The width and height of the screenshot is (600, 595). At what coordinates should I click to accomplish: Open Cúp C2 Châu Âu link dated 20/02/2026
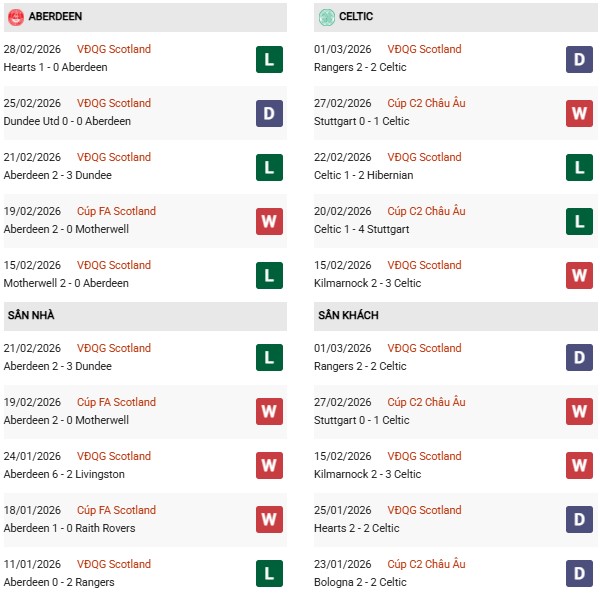point(429,211)
